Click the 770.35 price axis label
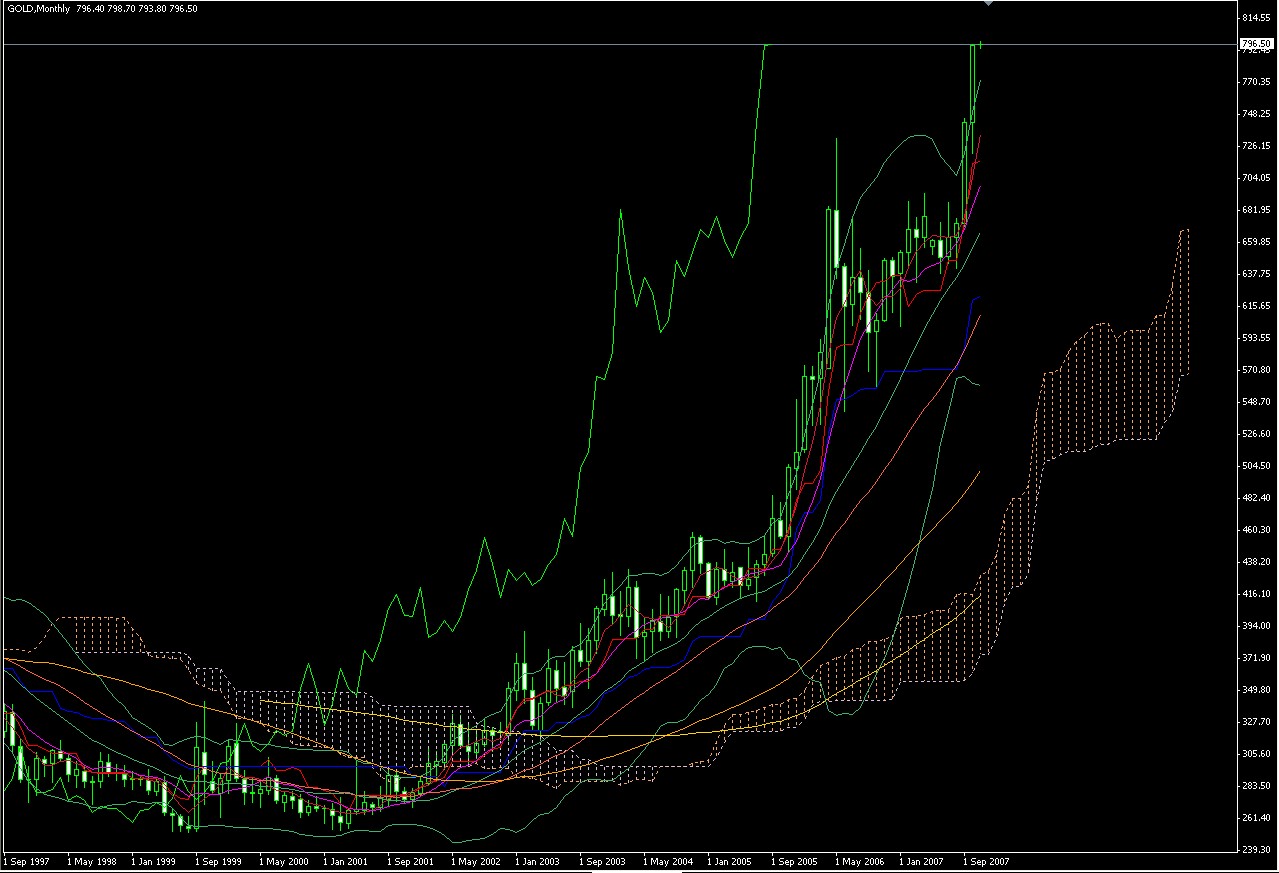This screenshot has width=1279, height=873. (x=1256, y=82)
